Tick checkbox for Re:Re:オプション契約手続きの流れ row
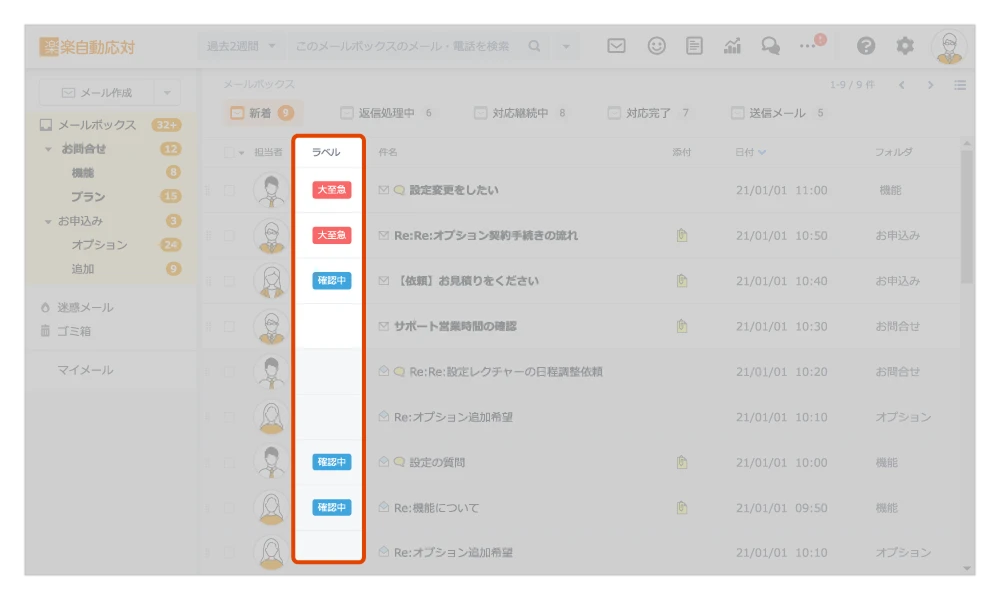The height and width of the screenshot is (600, 1000). [x=229, y=235]
